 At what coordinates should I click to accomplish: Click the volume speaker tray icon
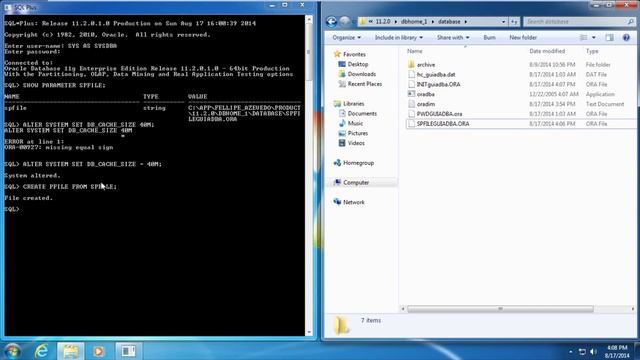tap(593, 351)
